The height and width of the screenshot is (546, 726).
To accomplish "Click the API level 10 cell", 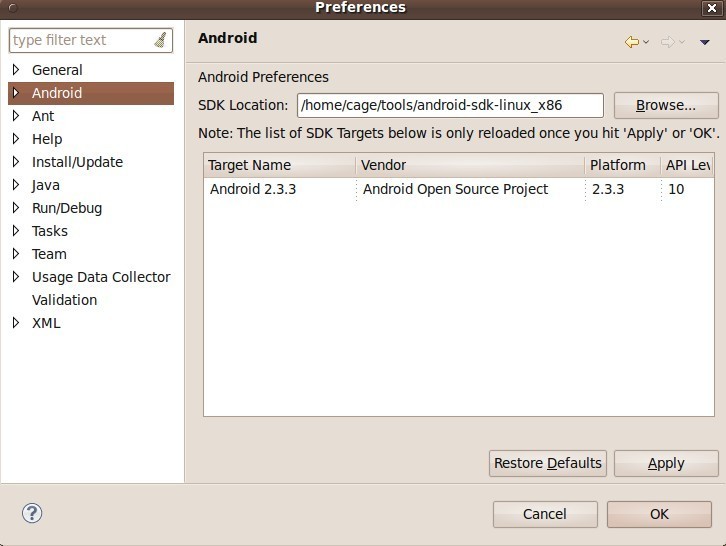I will pos(676,189).
